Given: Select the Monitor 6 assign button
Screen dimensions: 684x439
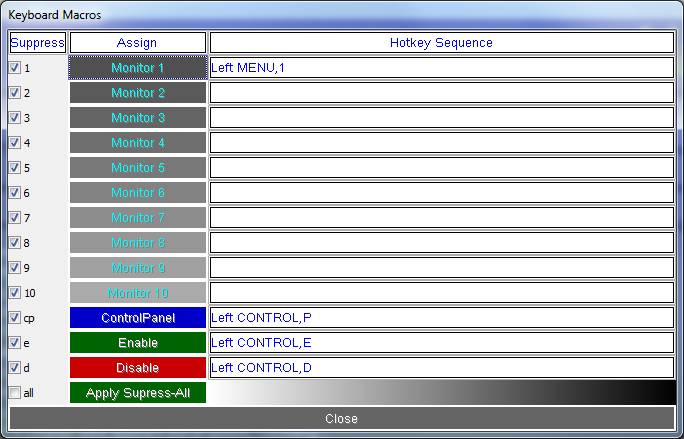Looking at the screenshot, I should pyautogui.click(x=138, y=192).
